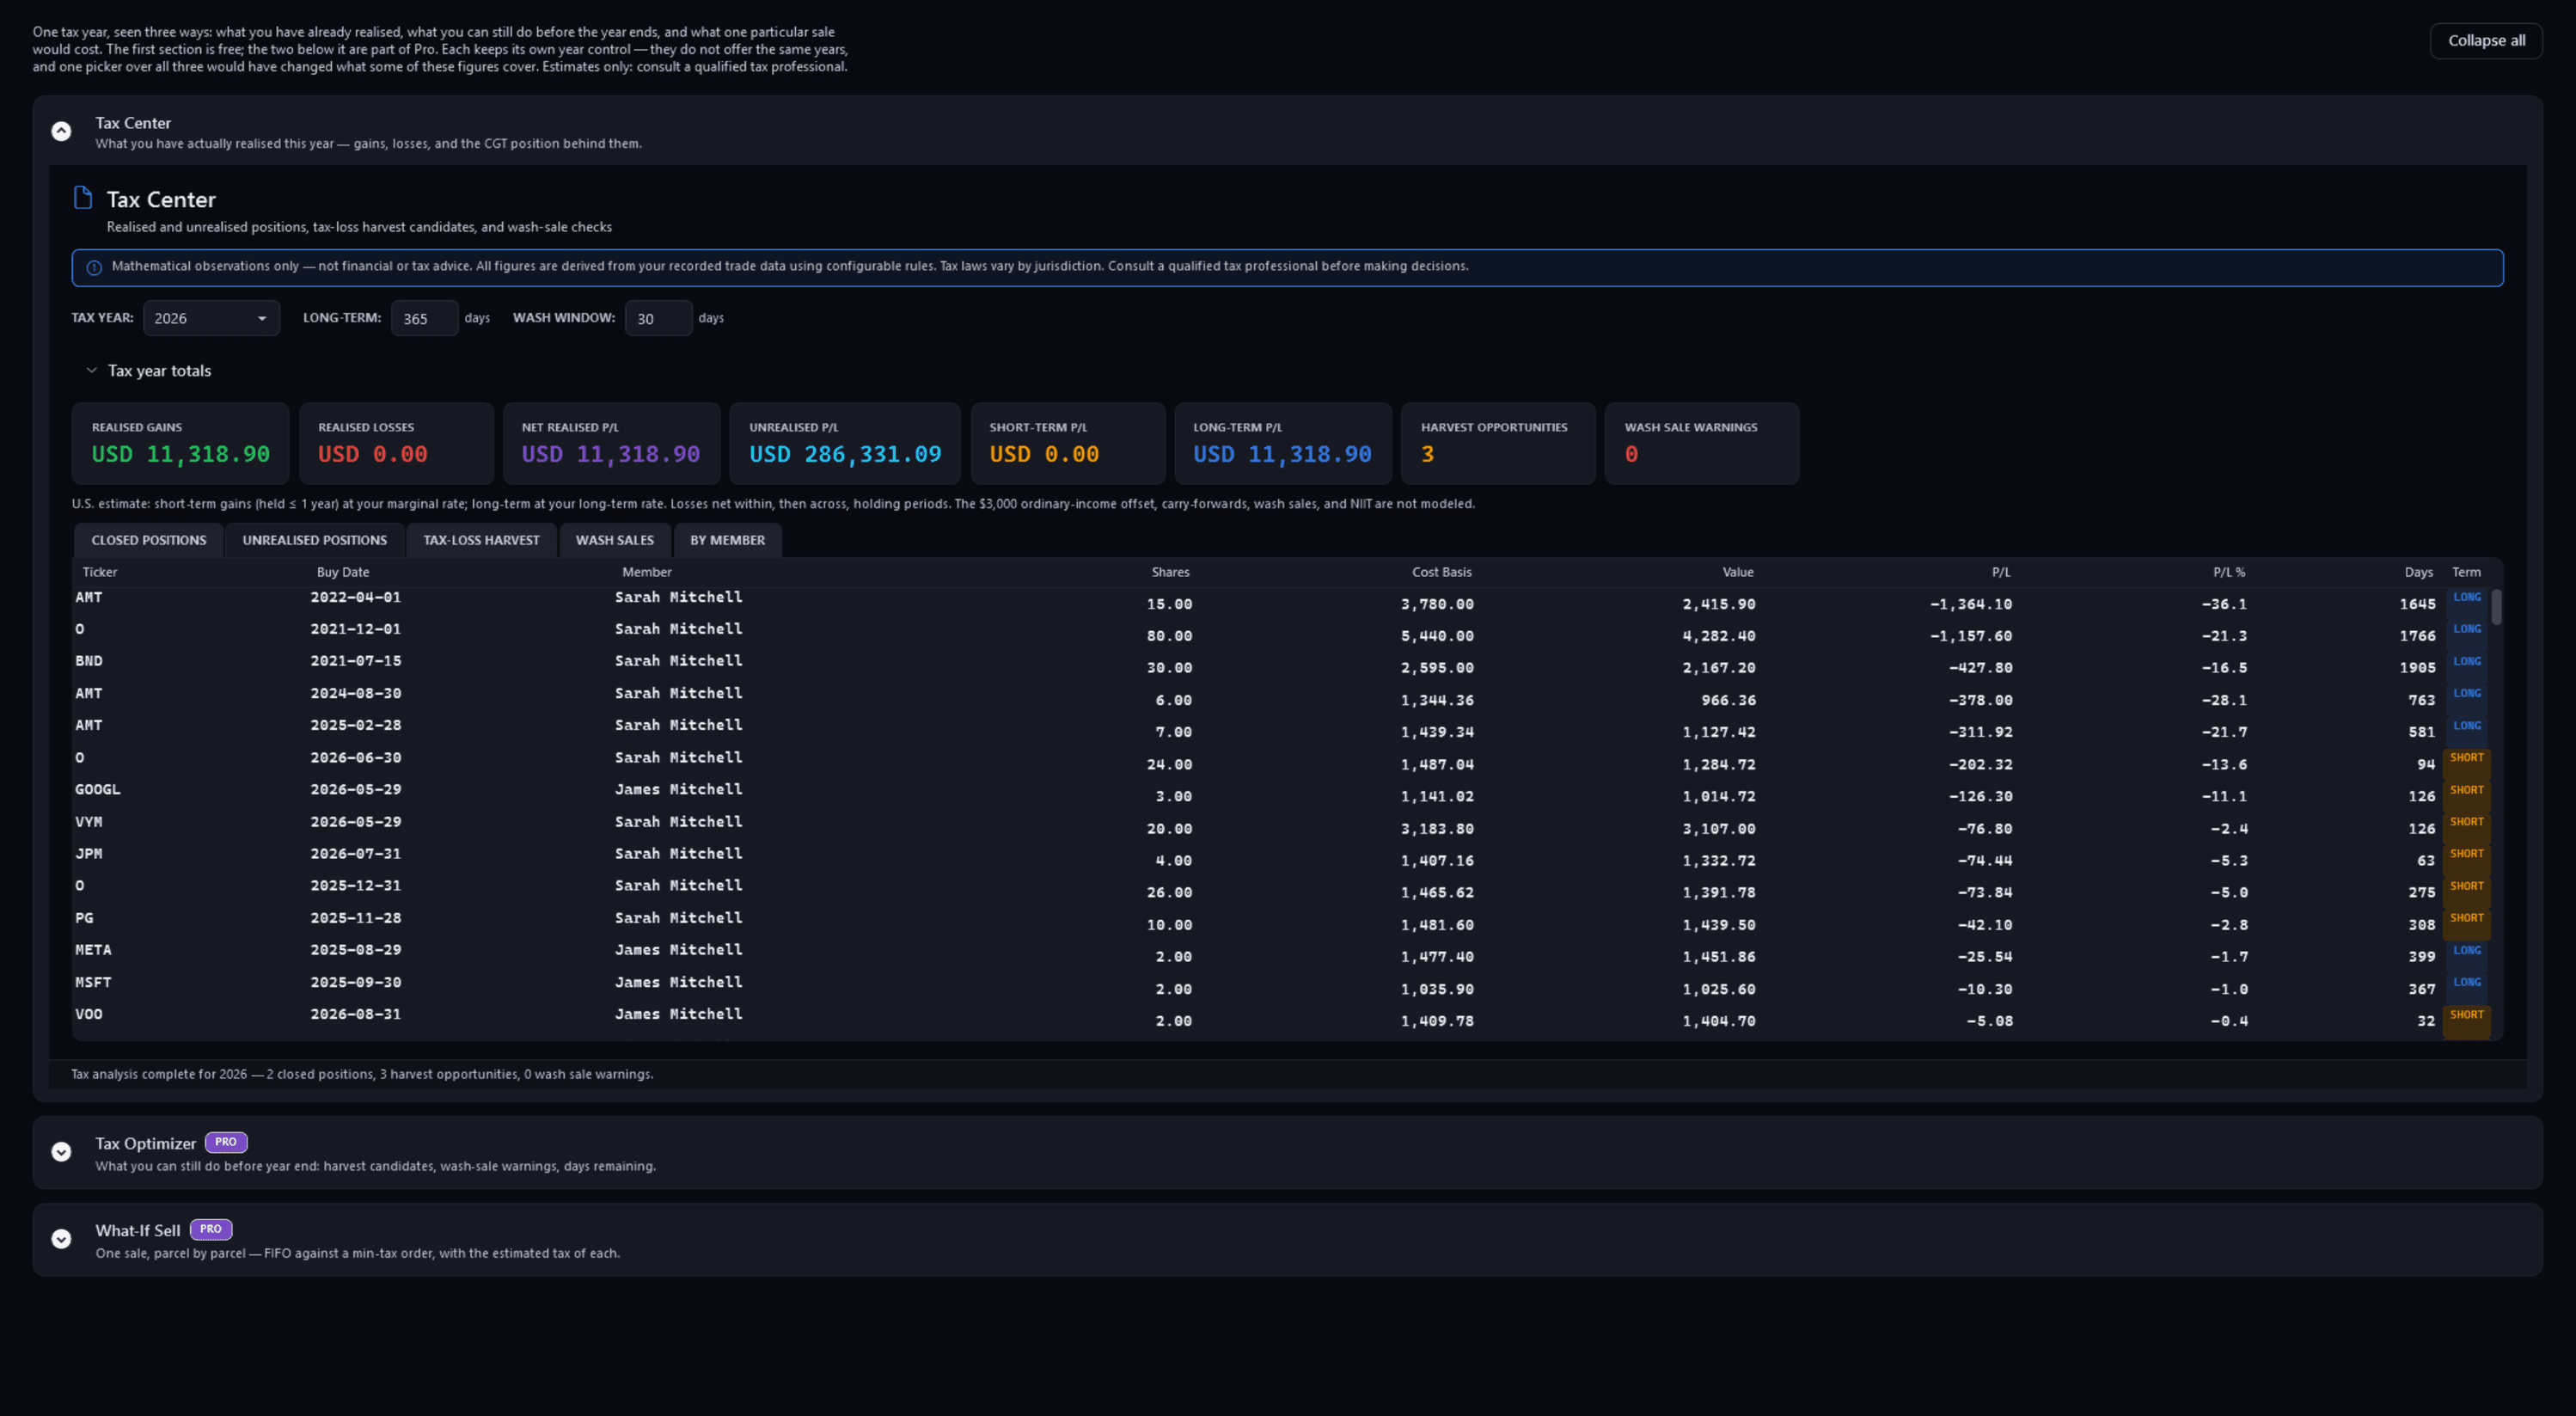
Task: Click the PRO badge beside Tax Optimizer
Action: pyautogui.click(x=226, y=1142)
